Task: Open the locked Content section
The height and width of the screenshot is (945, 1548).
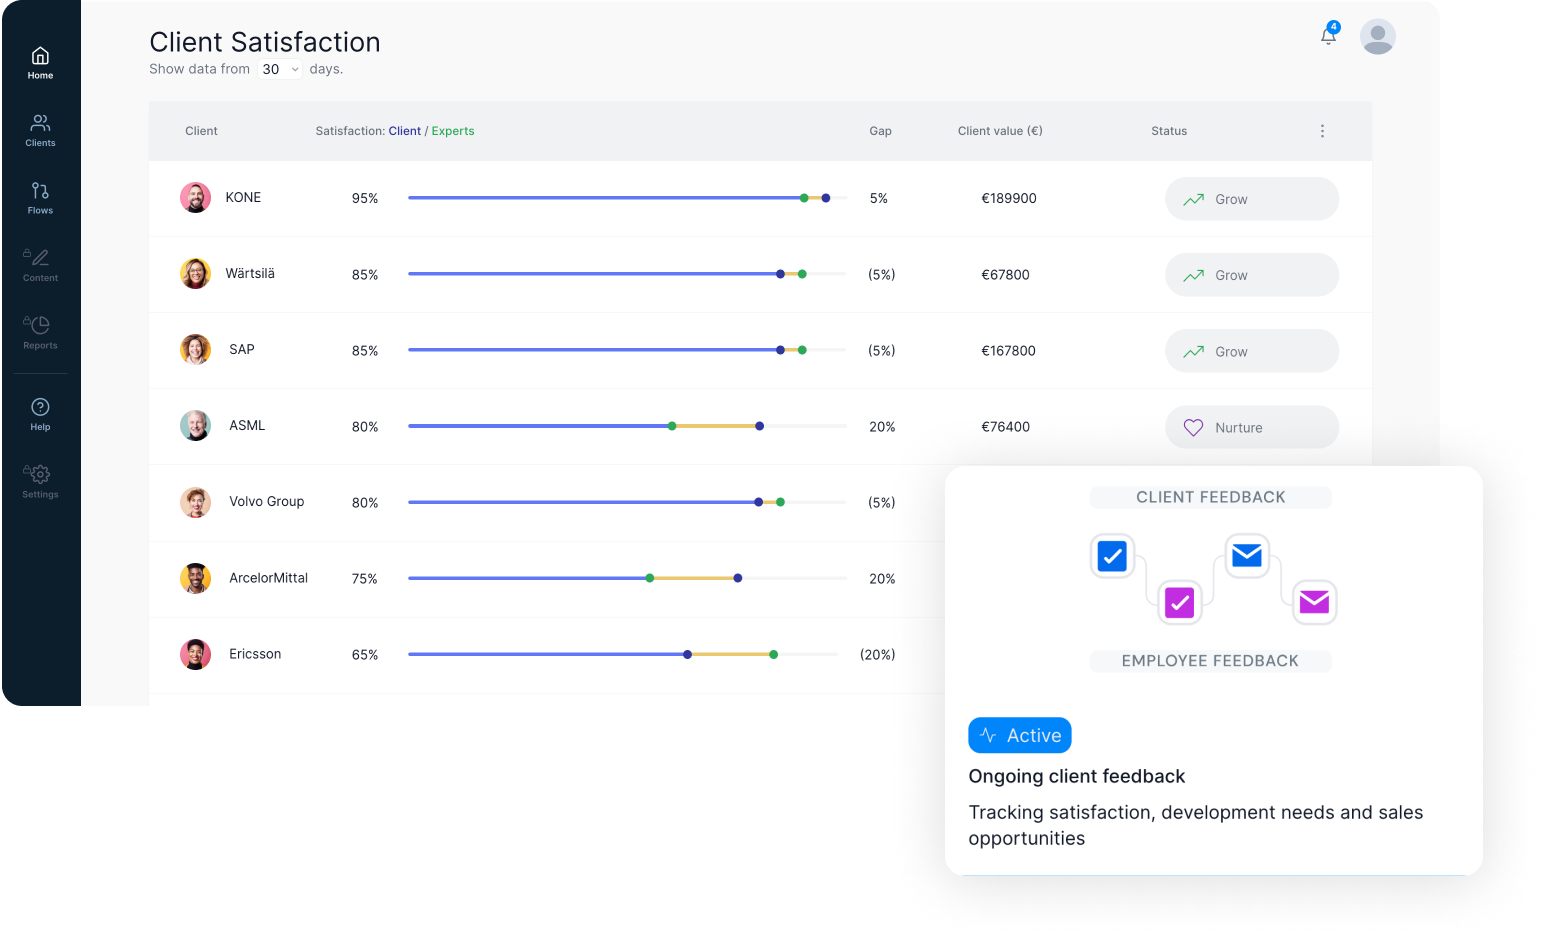Action: coord(40,265)
